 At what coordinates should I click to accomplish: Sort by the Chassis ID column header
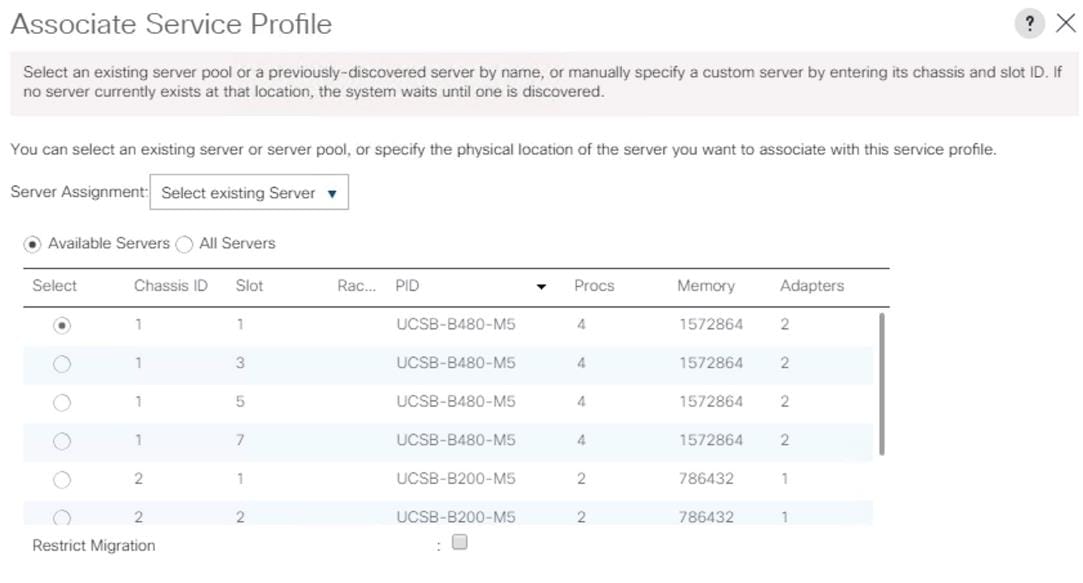171,286
